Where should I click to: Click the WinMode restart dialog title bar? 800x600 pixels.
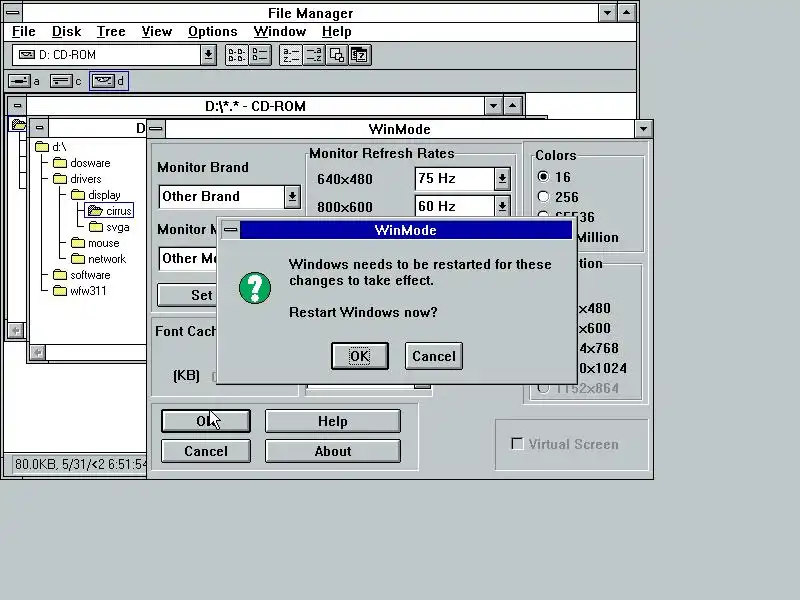click(406, 230)
